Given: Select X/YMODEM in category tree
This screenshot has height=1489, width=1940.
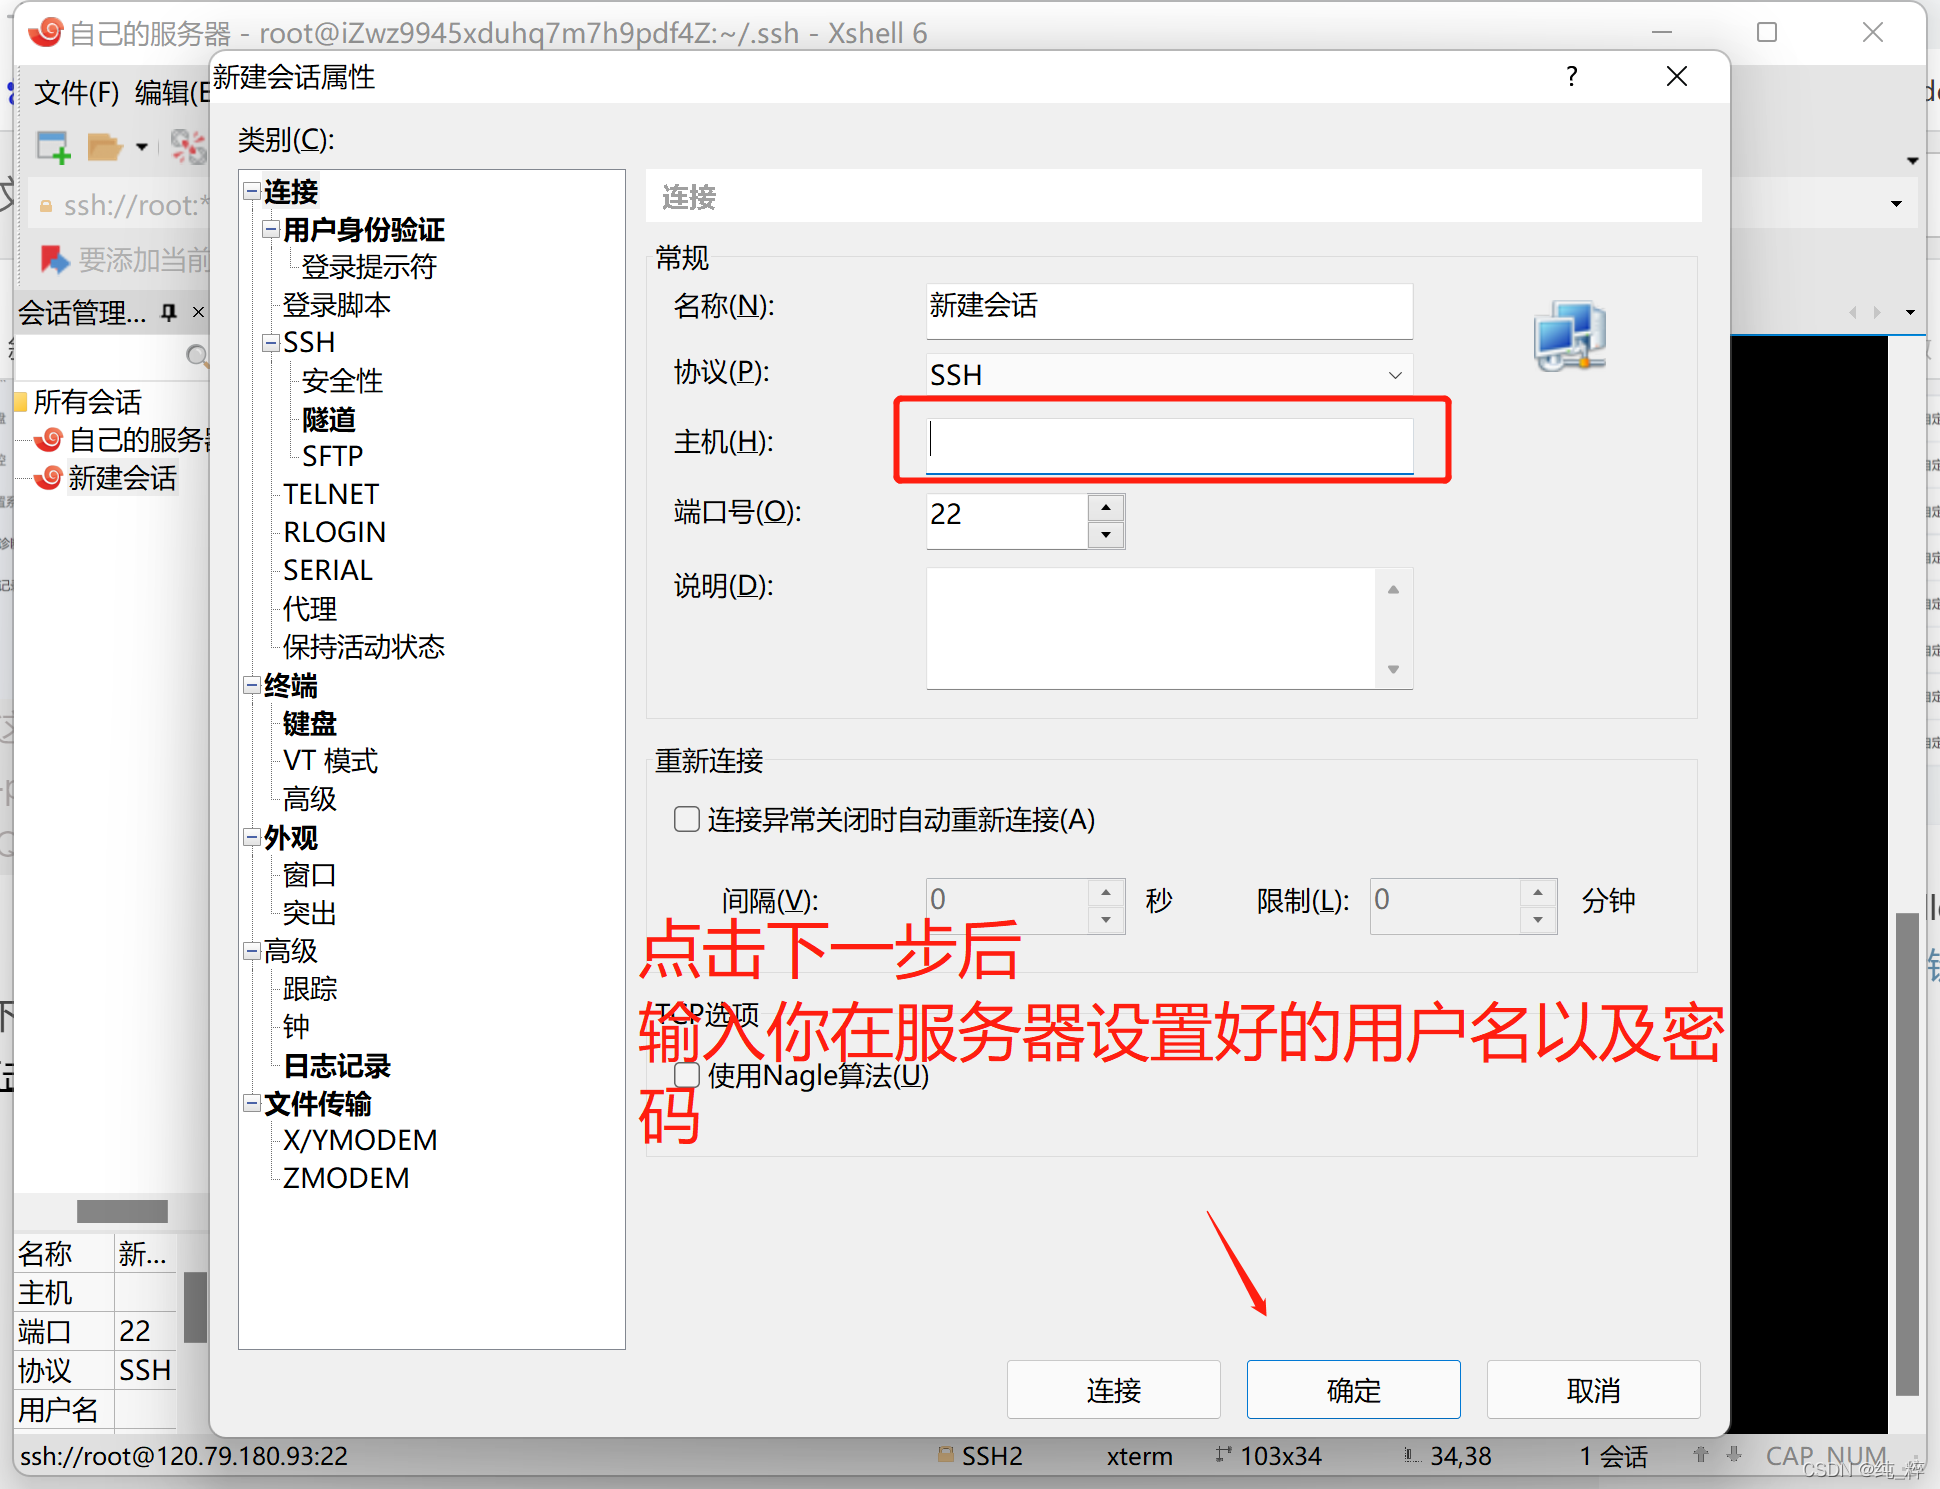Looking at the screenshot, I should pos(360,1140).
